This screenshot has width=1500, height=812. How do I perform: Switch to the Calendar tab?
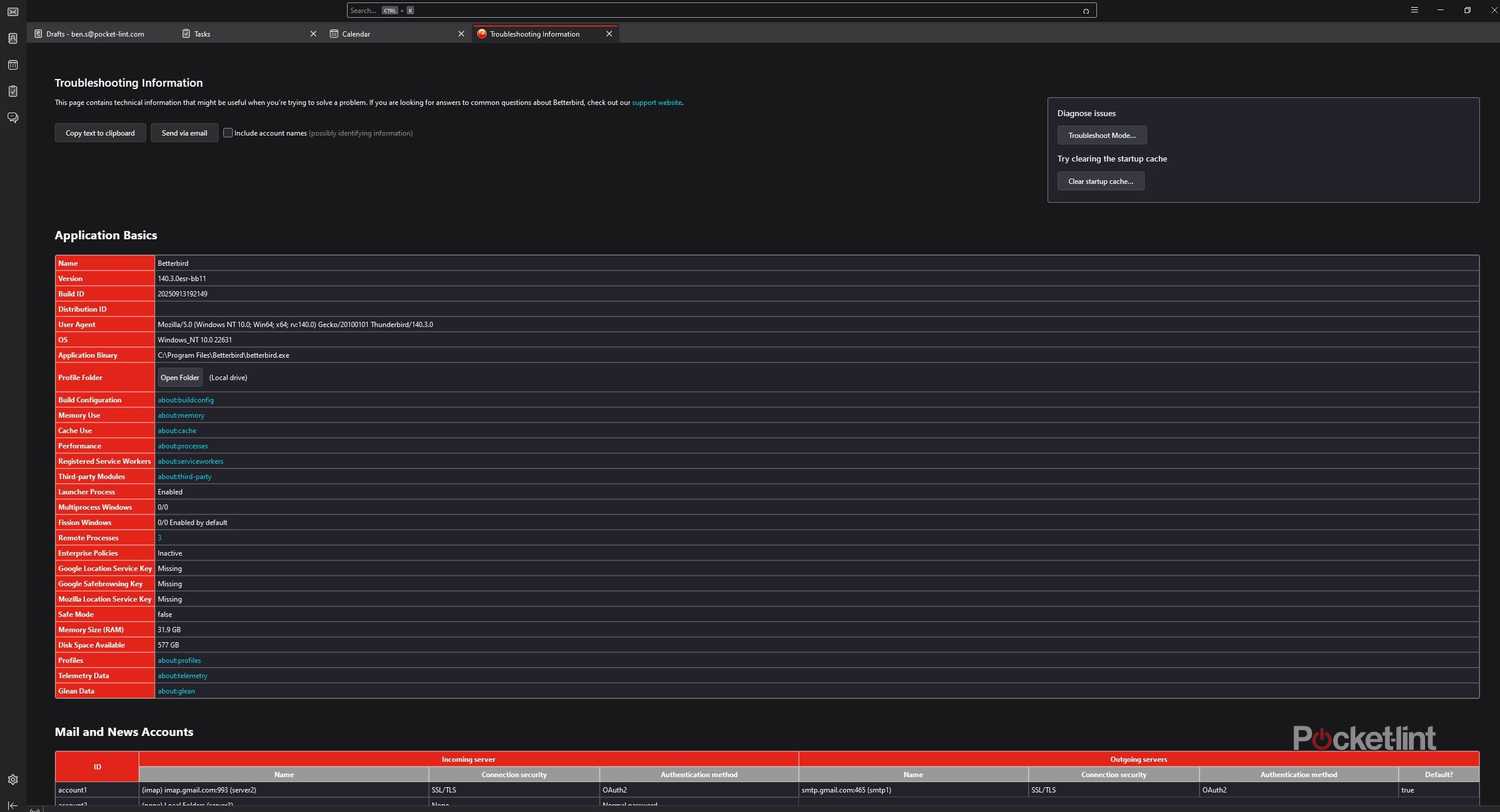[356, 33]
